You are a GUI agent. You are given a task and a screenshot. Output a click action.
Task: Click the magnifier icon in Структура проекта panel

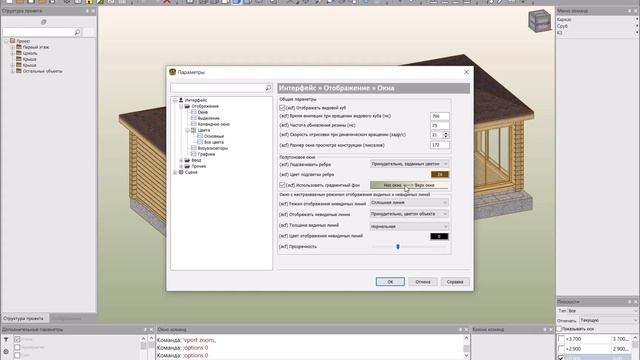pyautogui.click(x=77, y=32)
